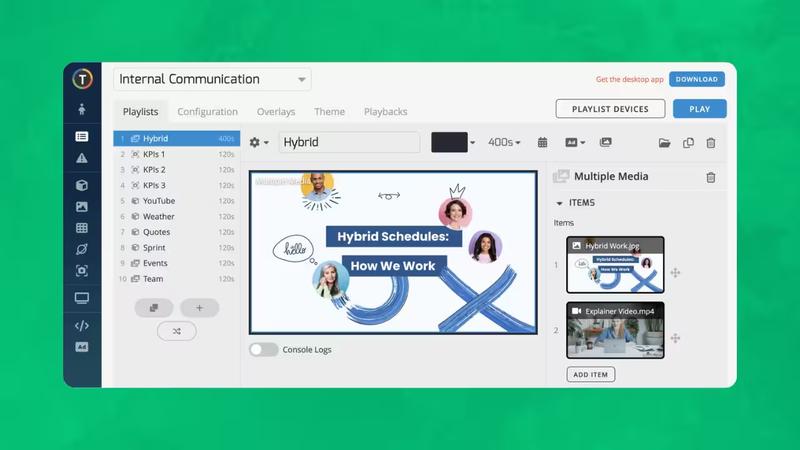Click the dark background color swatch
This screenshot has height=450, width=800.
pyautogui.click(x=449, y=142)
